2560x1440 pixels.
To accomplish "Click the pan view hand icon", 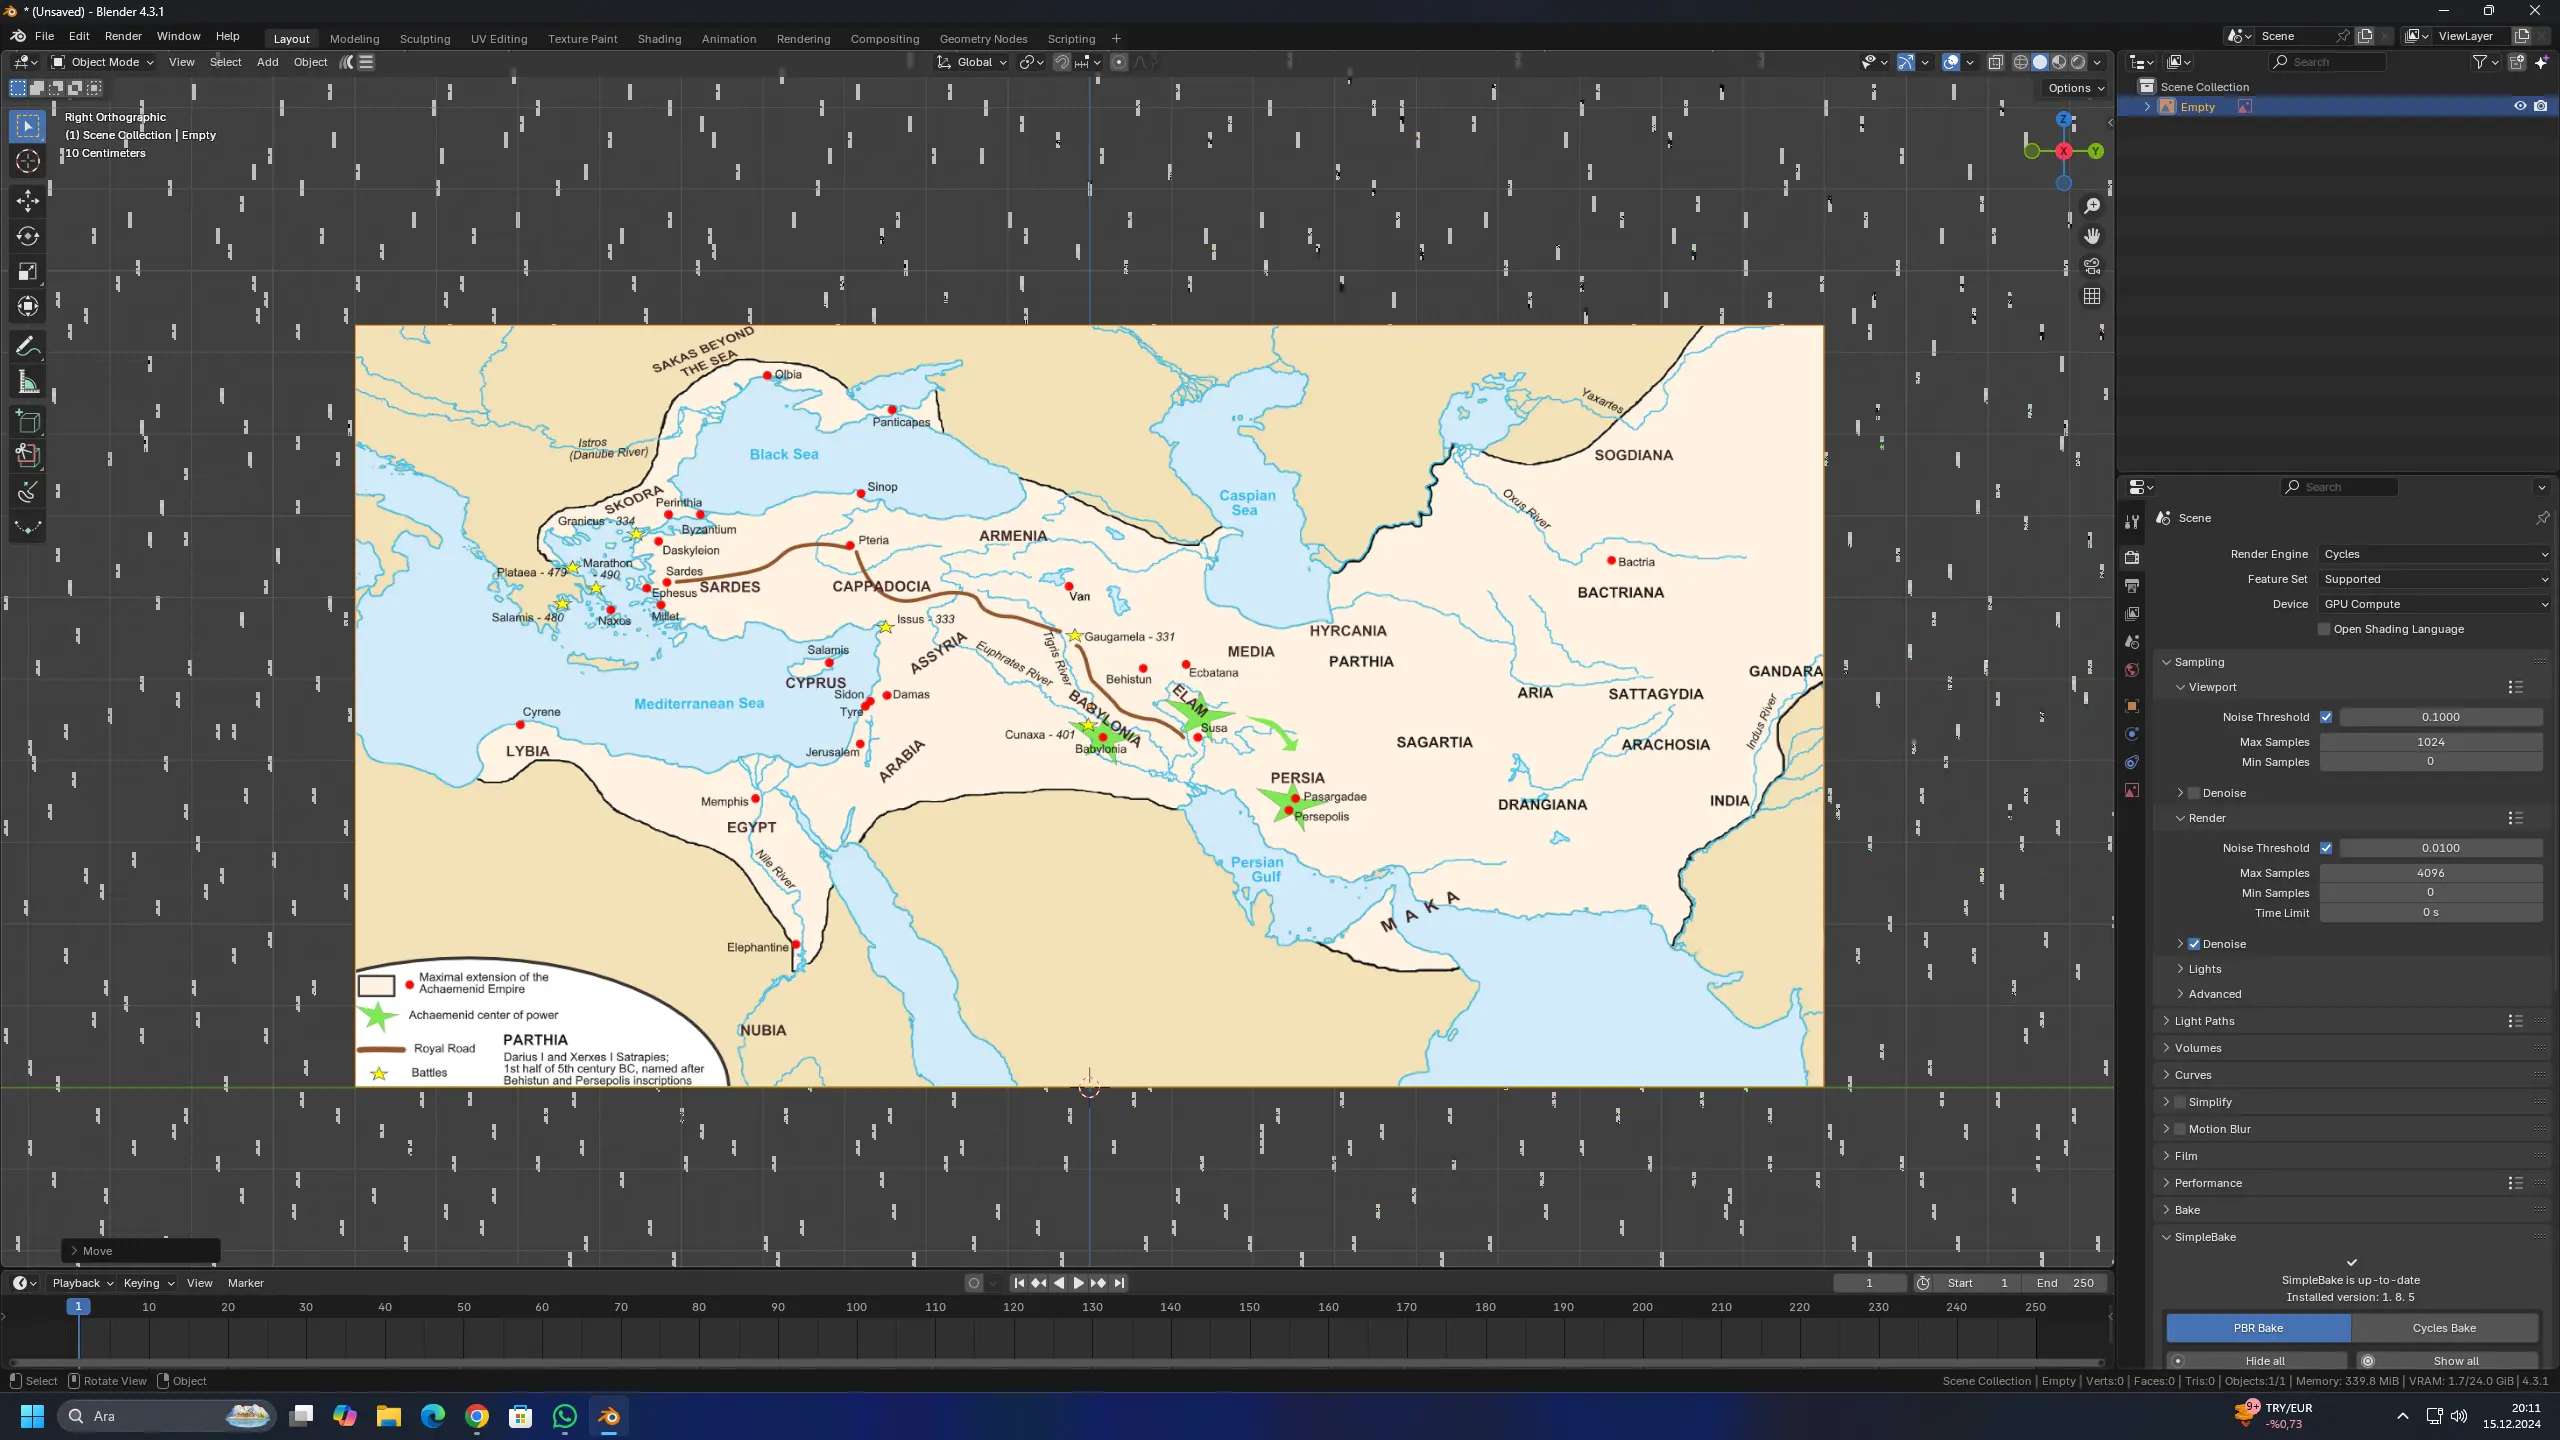I will (x=2092, y=236).
